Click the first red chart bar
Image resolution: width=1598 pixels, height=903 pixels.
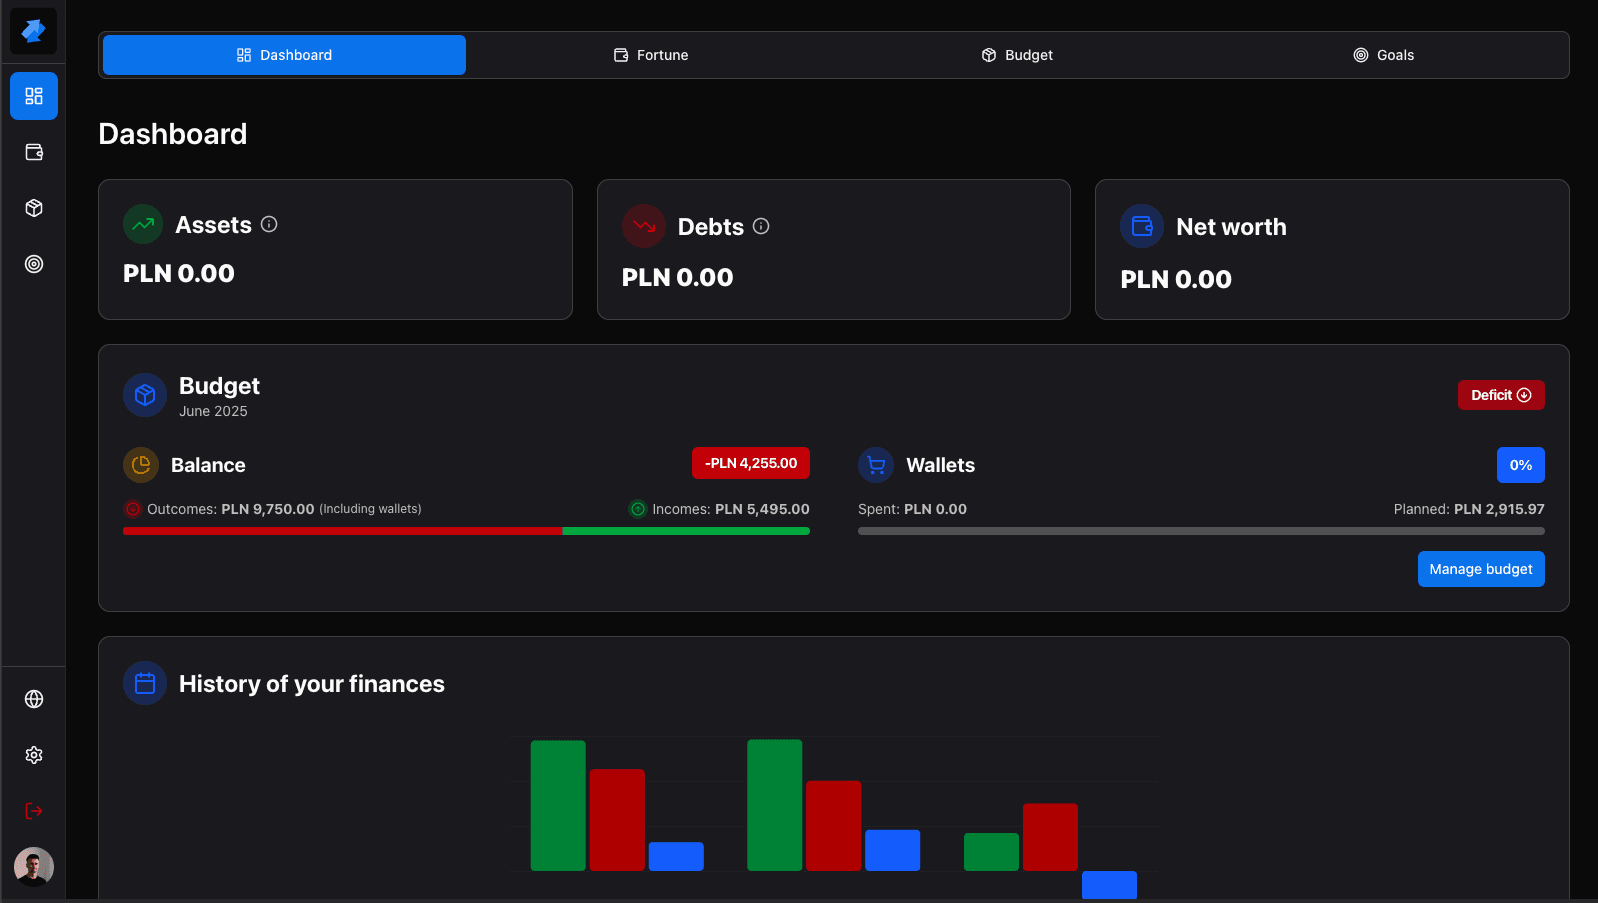tap(617, 820)
